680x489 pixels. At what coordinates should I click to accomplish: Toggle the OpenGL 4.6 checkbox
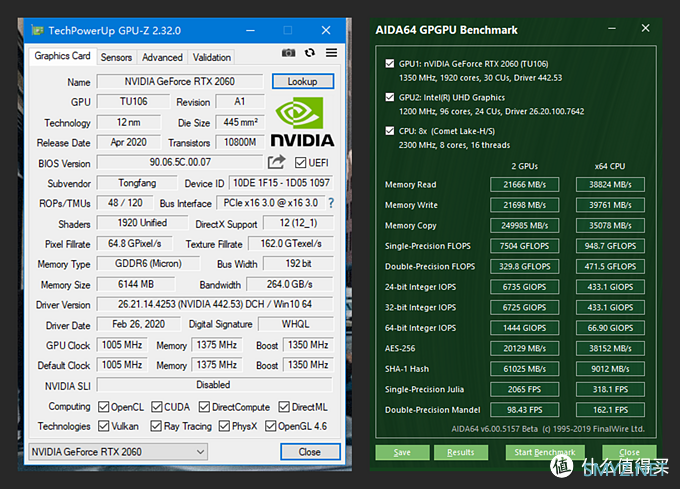point(270,426)
